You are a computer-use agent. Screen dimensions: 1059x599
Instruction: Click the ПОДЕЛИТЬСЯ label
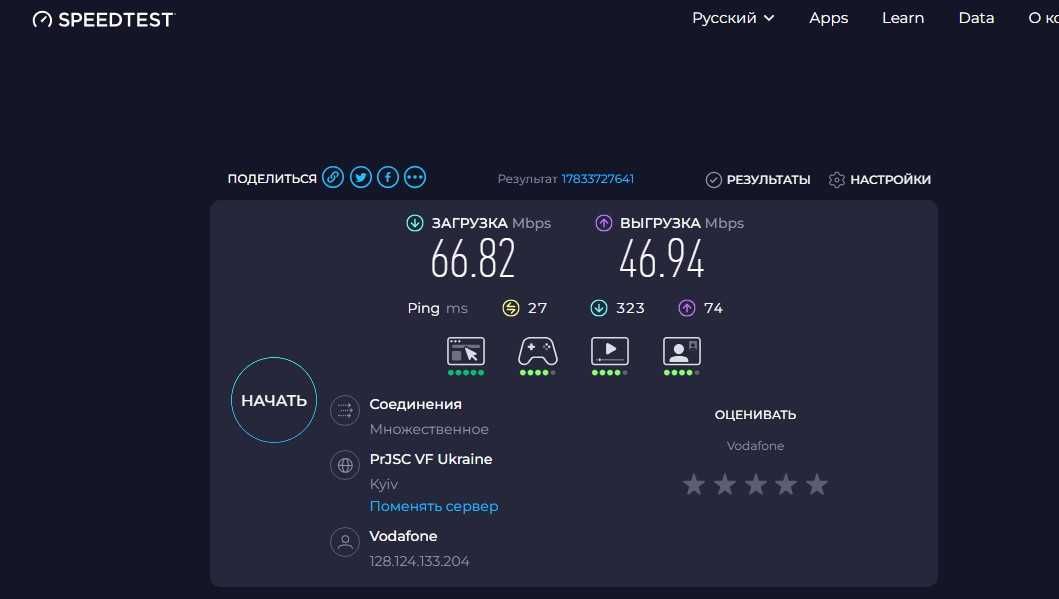tap(272, 179)
